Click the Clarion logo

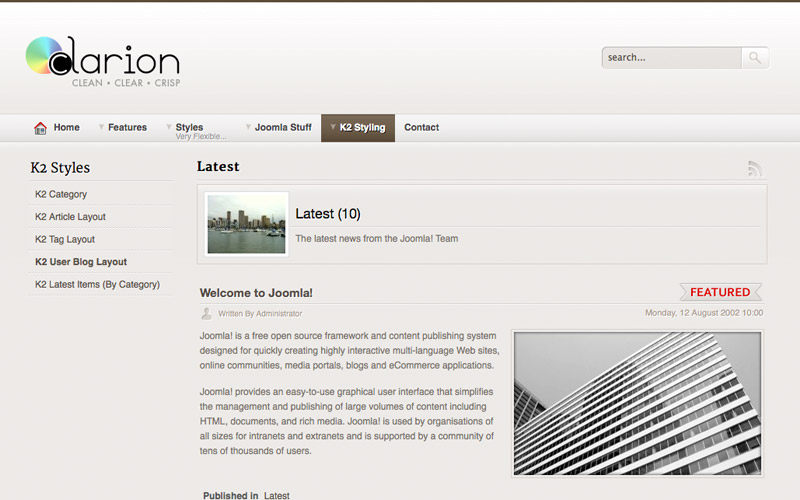click(103, 62)
